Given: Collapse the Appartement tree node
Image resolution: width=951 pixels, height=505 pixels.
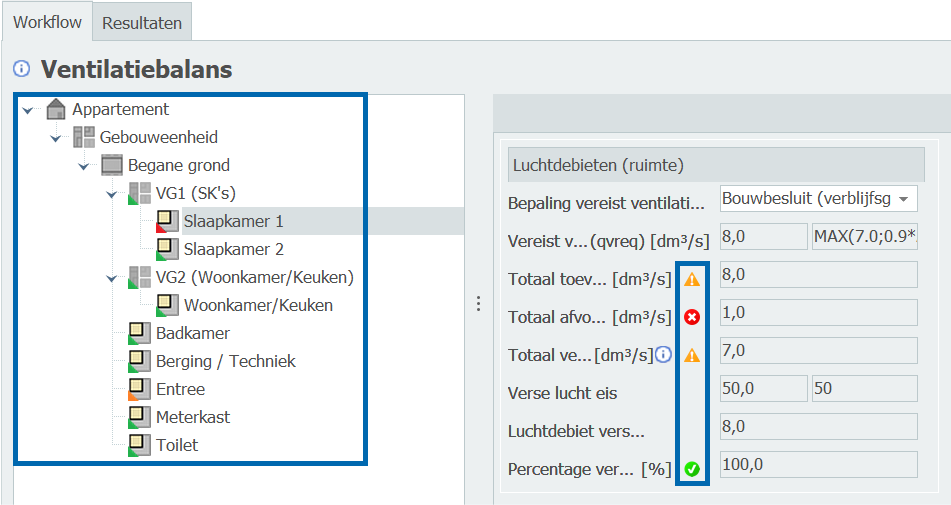Looking at the screenshot, I should (x=27, y=110).
